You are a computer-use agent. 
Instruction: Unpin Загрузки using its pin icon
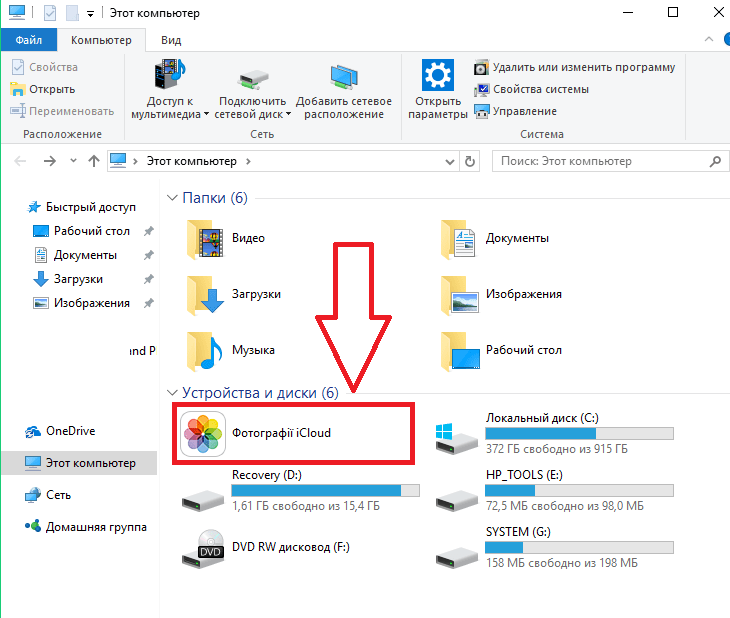(x=149, y=279)
